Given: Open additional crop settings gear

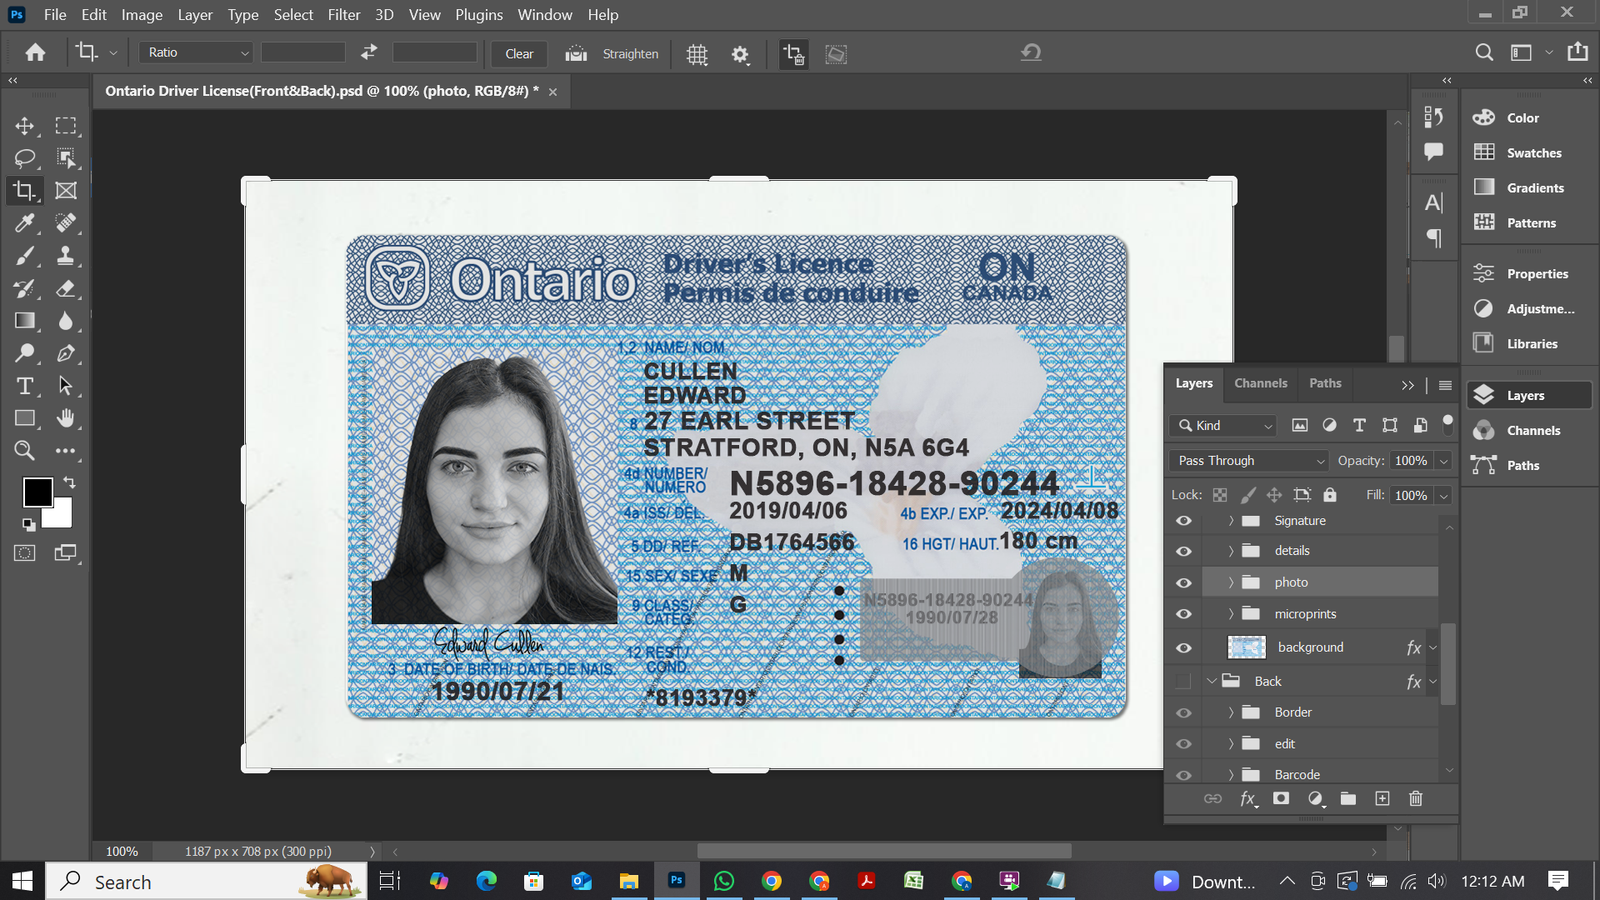Looking at the screenshot, I should click(740, 54).
